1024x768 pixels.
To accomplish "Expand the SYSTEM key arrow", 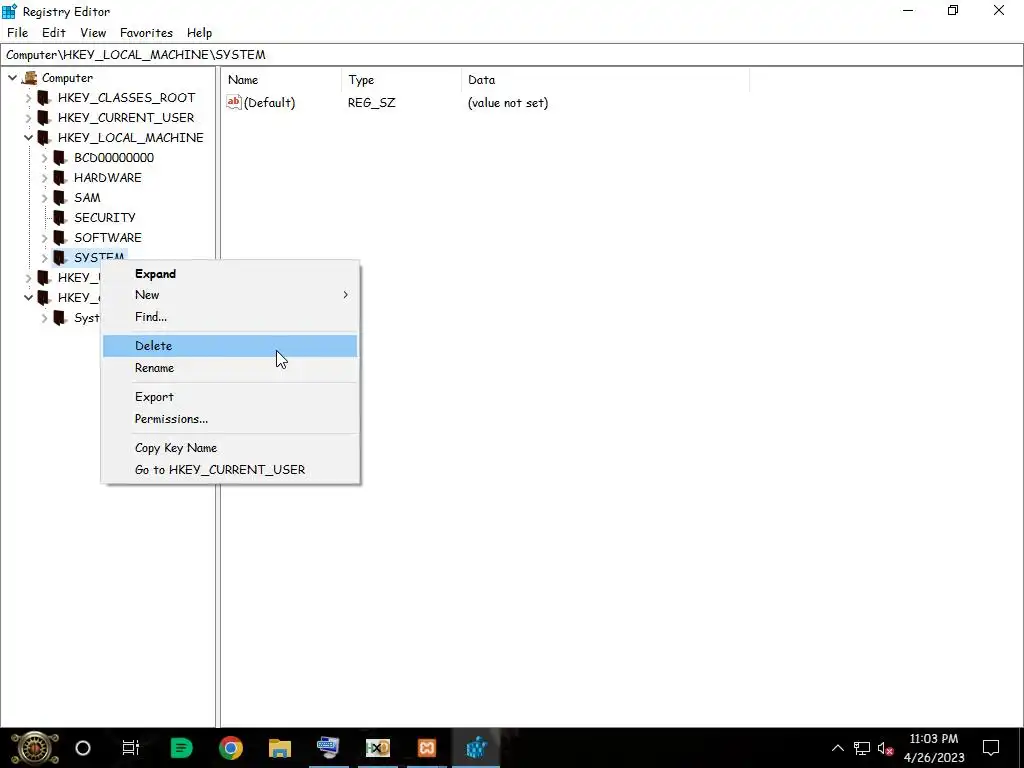I will 44,258.
